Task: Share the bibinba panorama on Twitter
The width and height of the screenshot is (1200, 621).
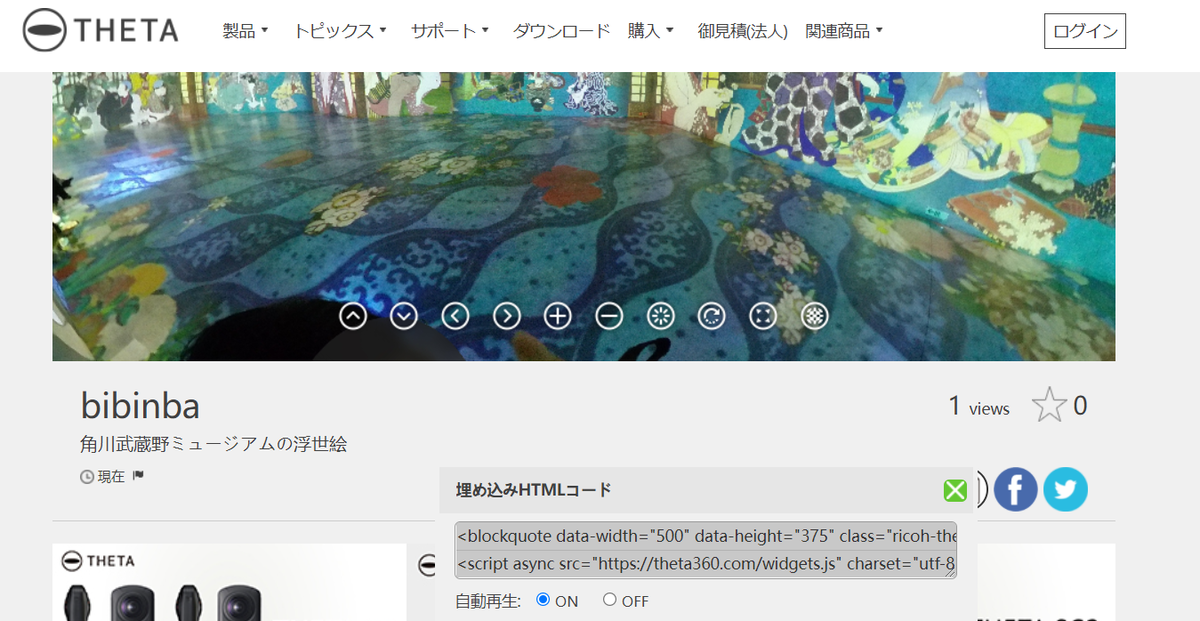Action: [x=1065, y=489]
